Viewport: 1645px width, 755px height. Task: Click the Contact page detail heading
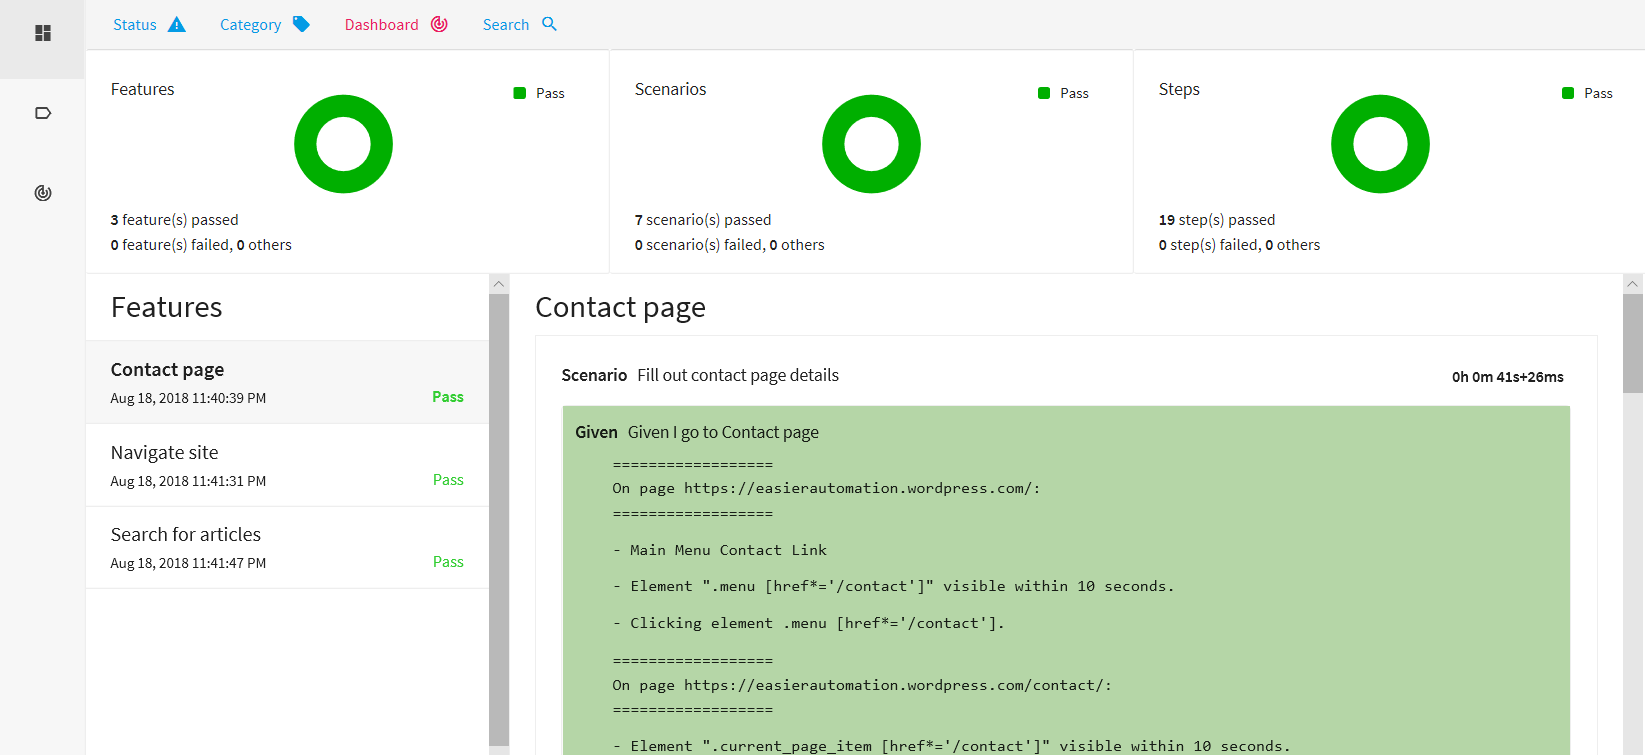(620, 307)
